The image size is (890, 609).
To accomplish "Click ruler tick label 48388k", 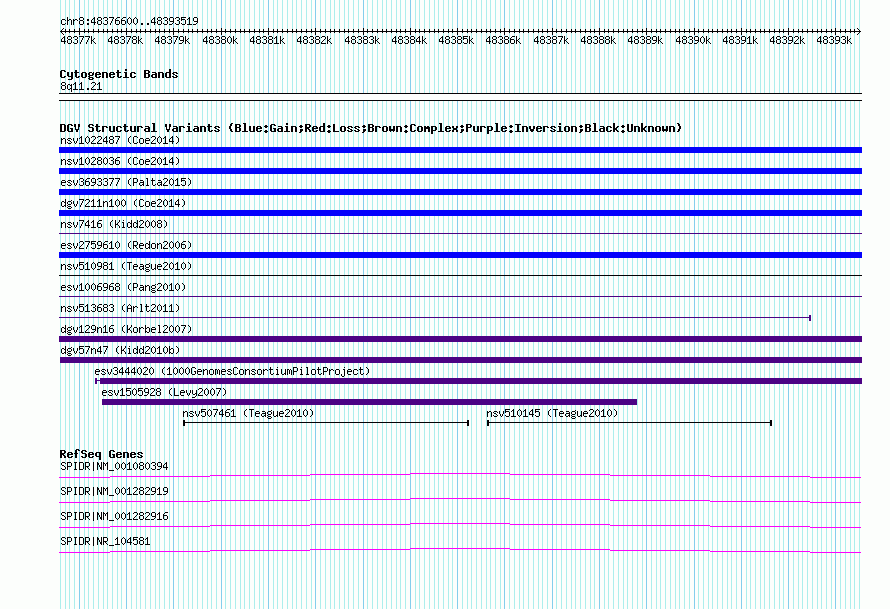I will click(x=598, y=40).
